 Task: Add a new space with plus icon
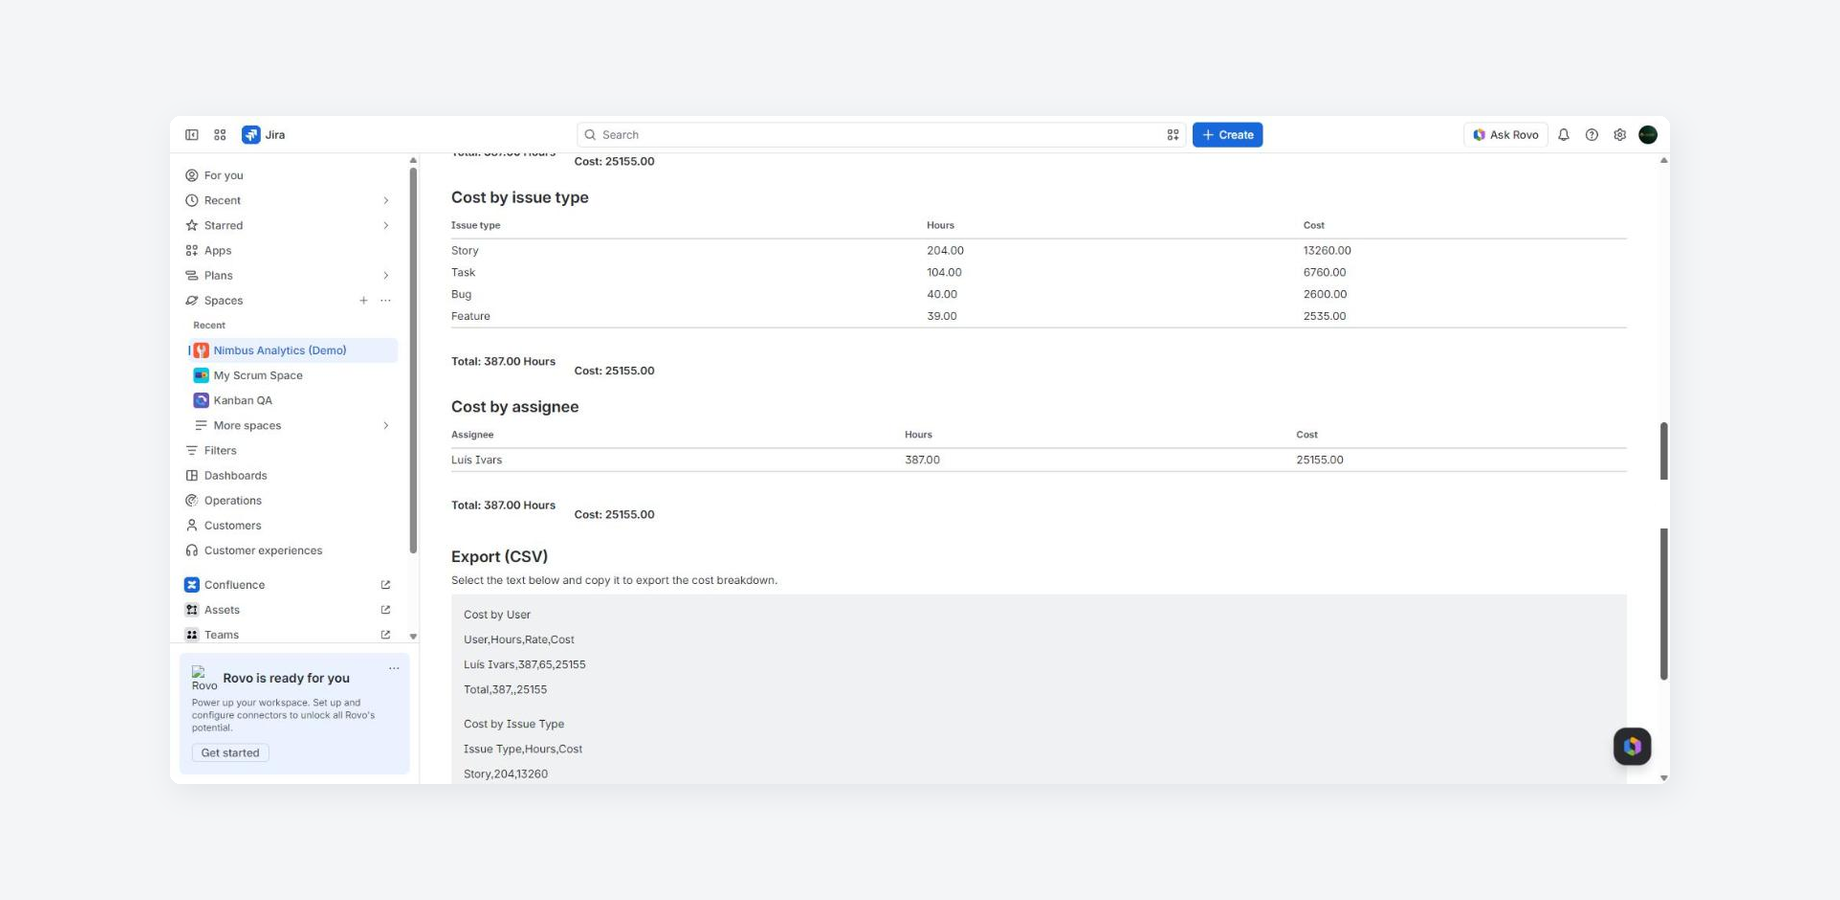(363, 300)
